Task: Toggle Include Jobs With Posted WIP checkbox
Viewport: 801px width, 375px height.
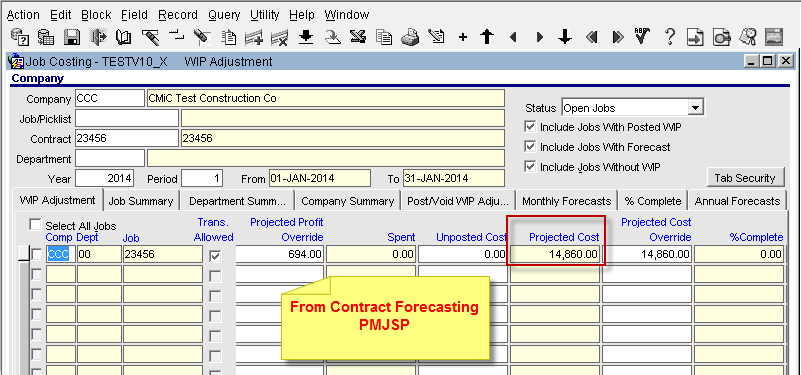Action: pyautogui.click(x=530, y=127)
